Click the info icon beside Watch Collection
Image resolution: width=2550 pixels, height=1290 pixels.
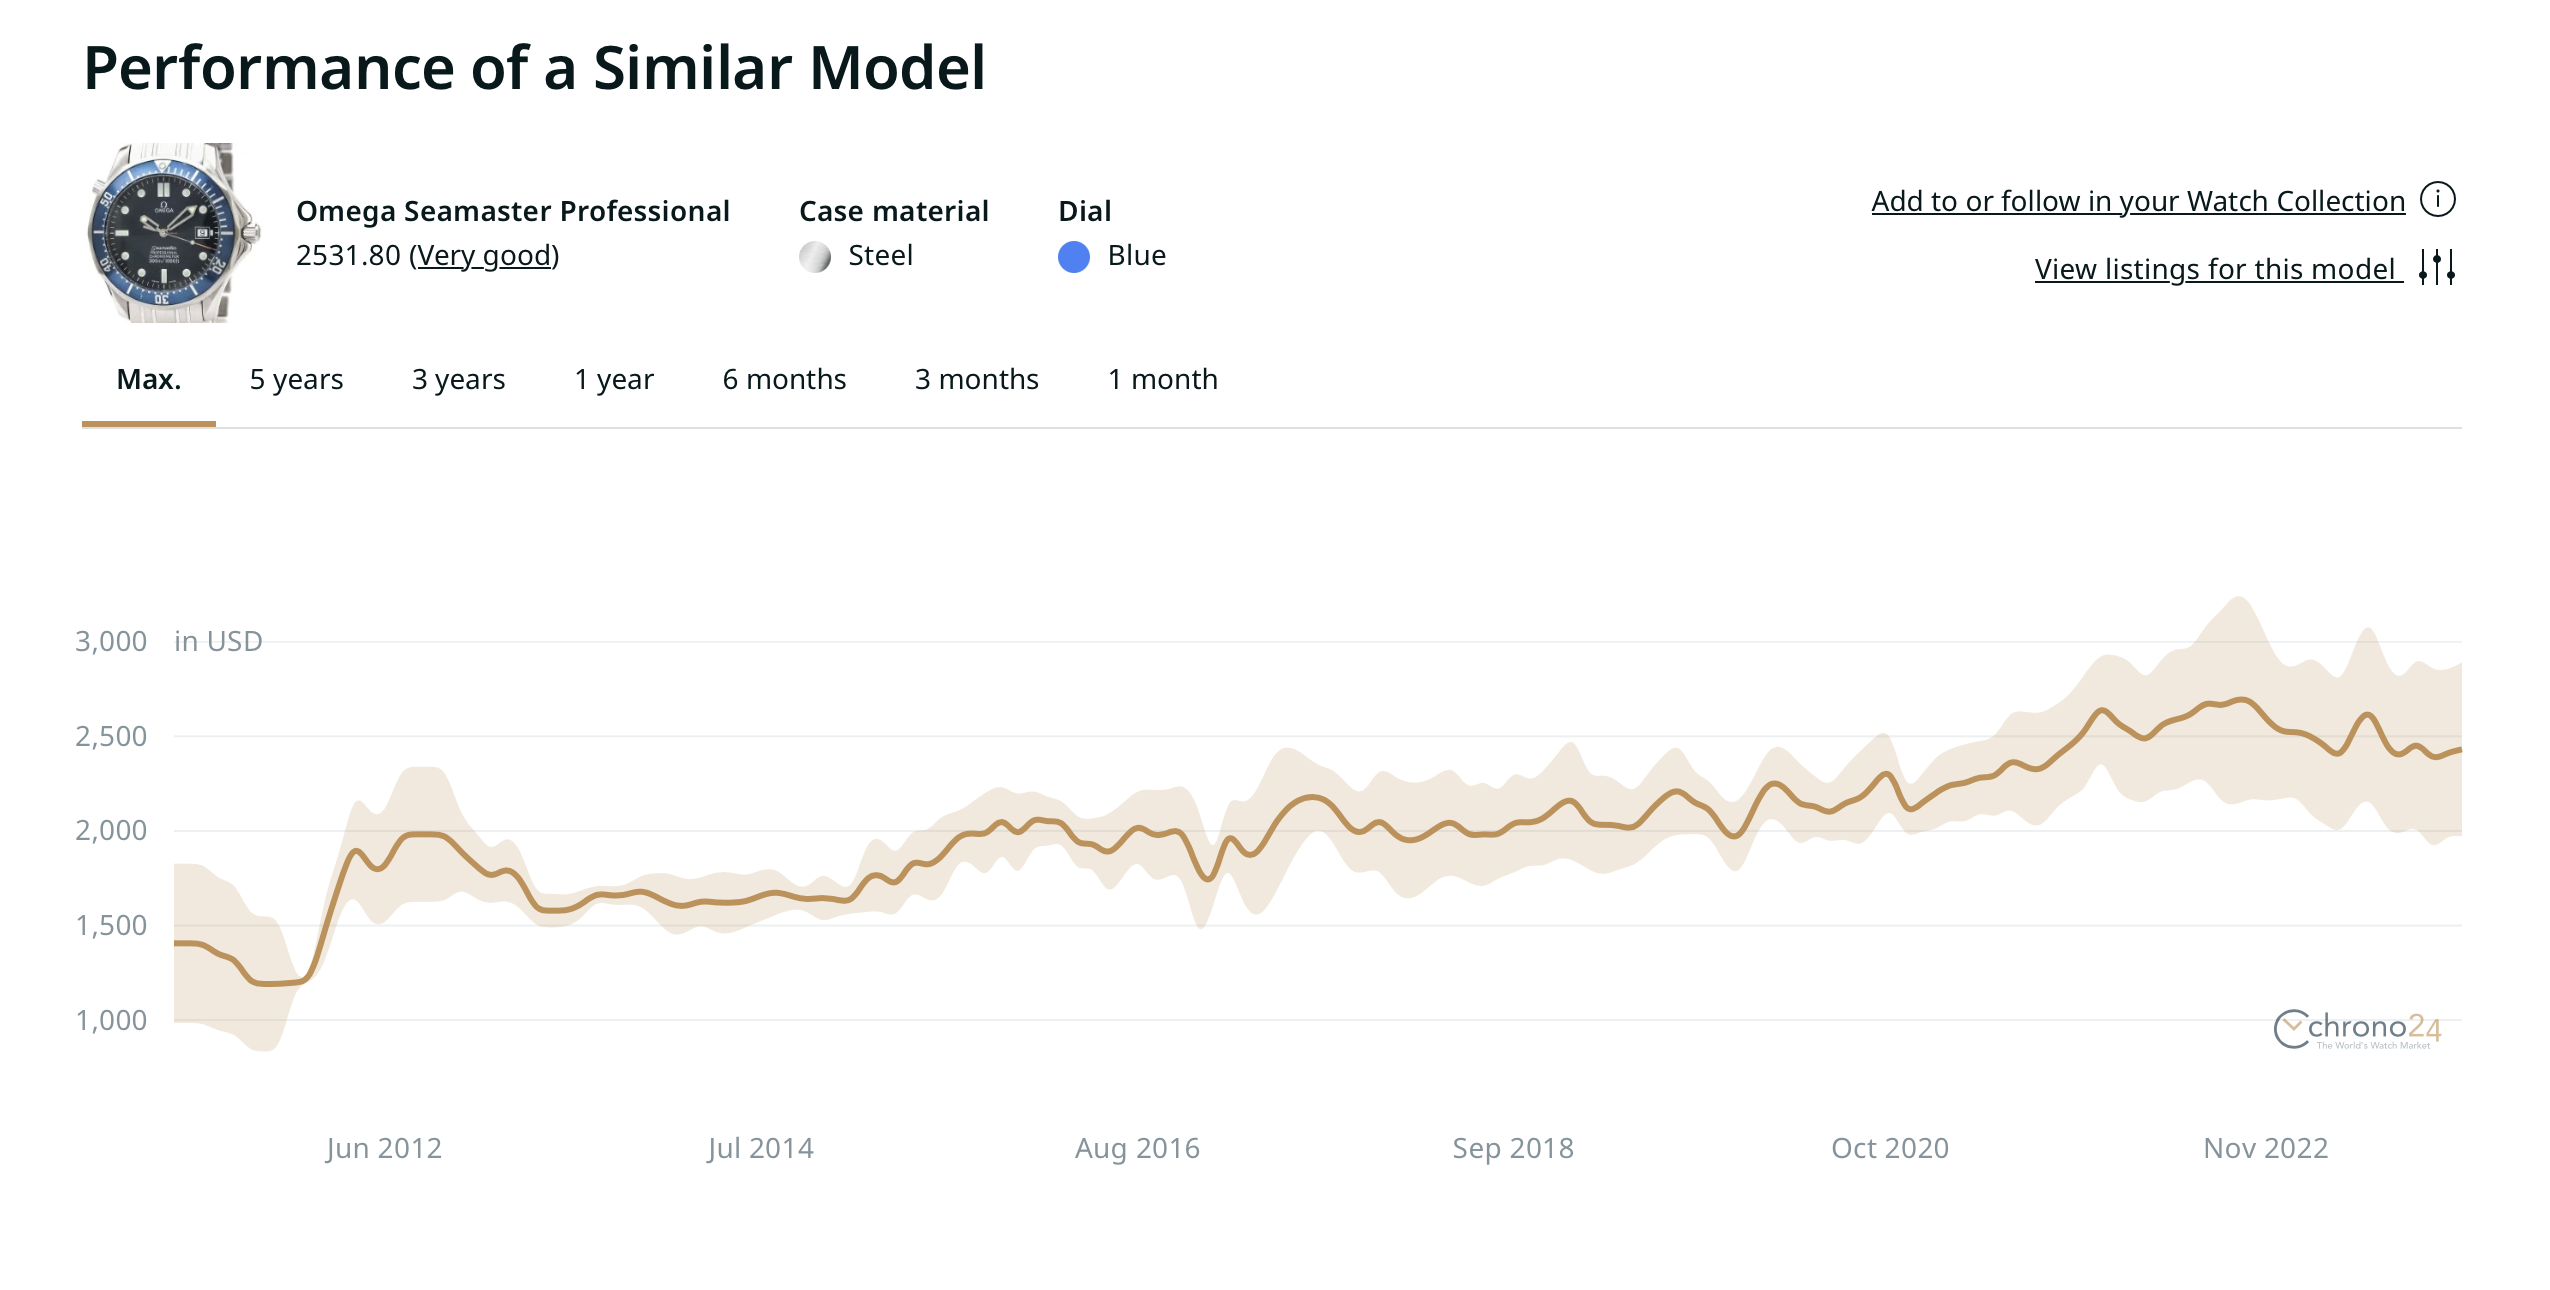point(2437,200)
